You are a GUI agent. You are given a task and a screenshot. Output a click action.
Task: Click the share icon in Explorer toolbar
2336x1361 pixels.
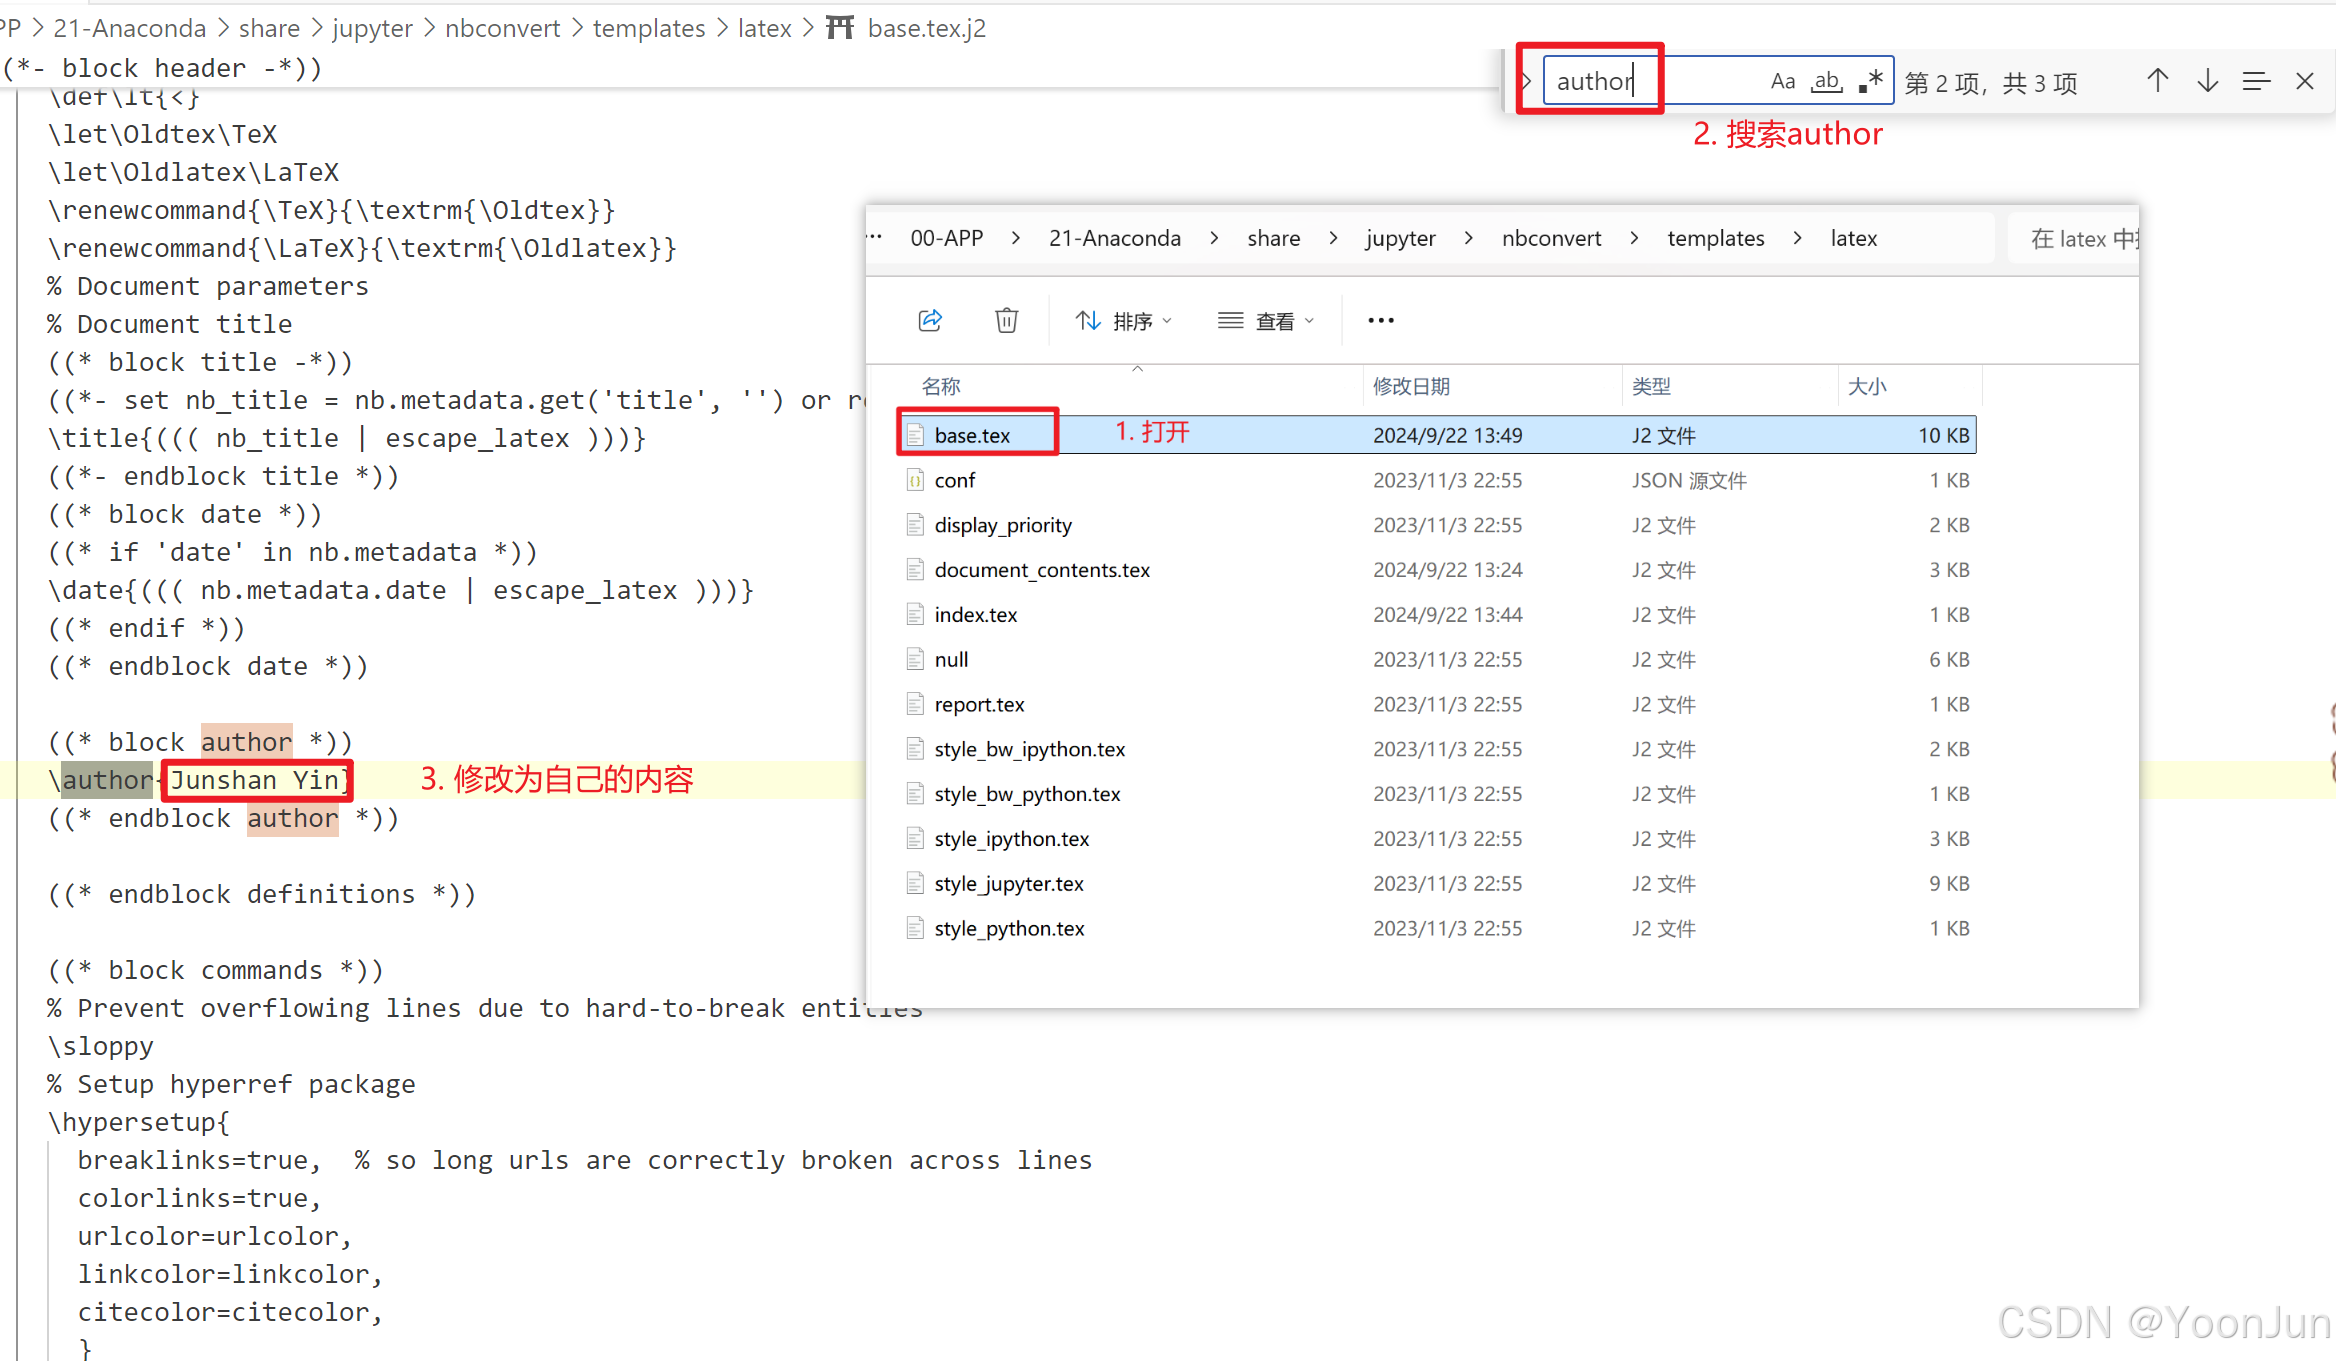930,320
